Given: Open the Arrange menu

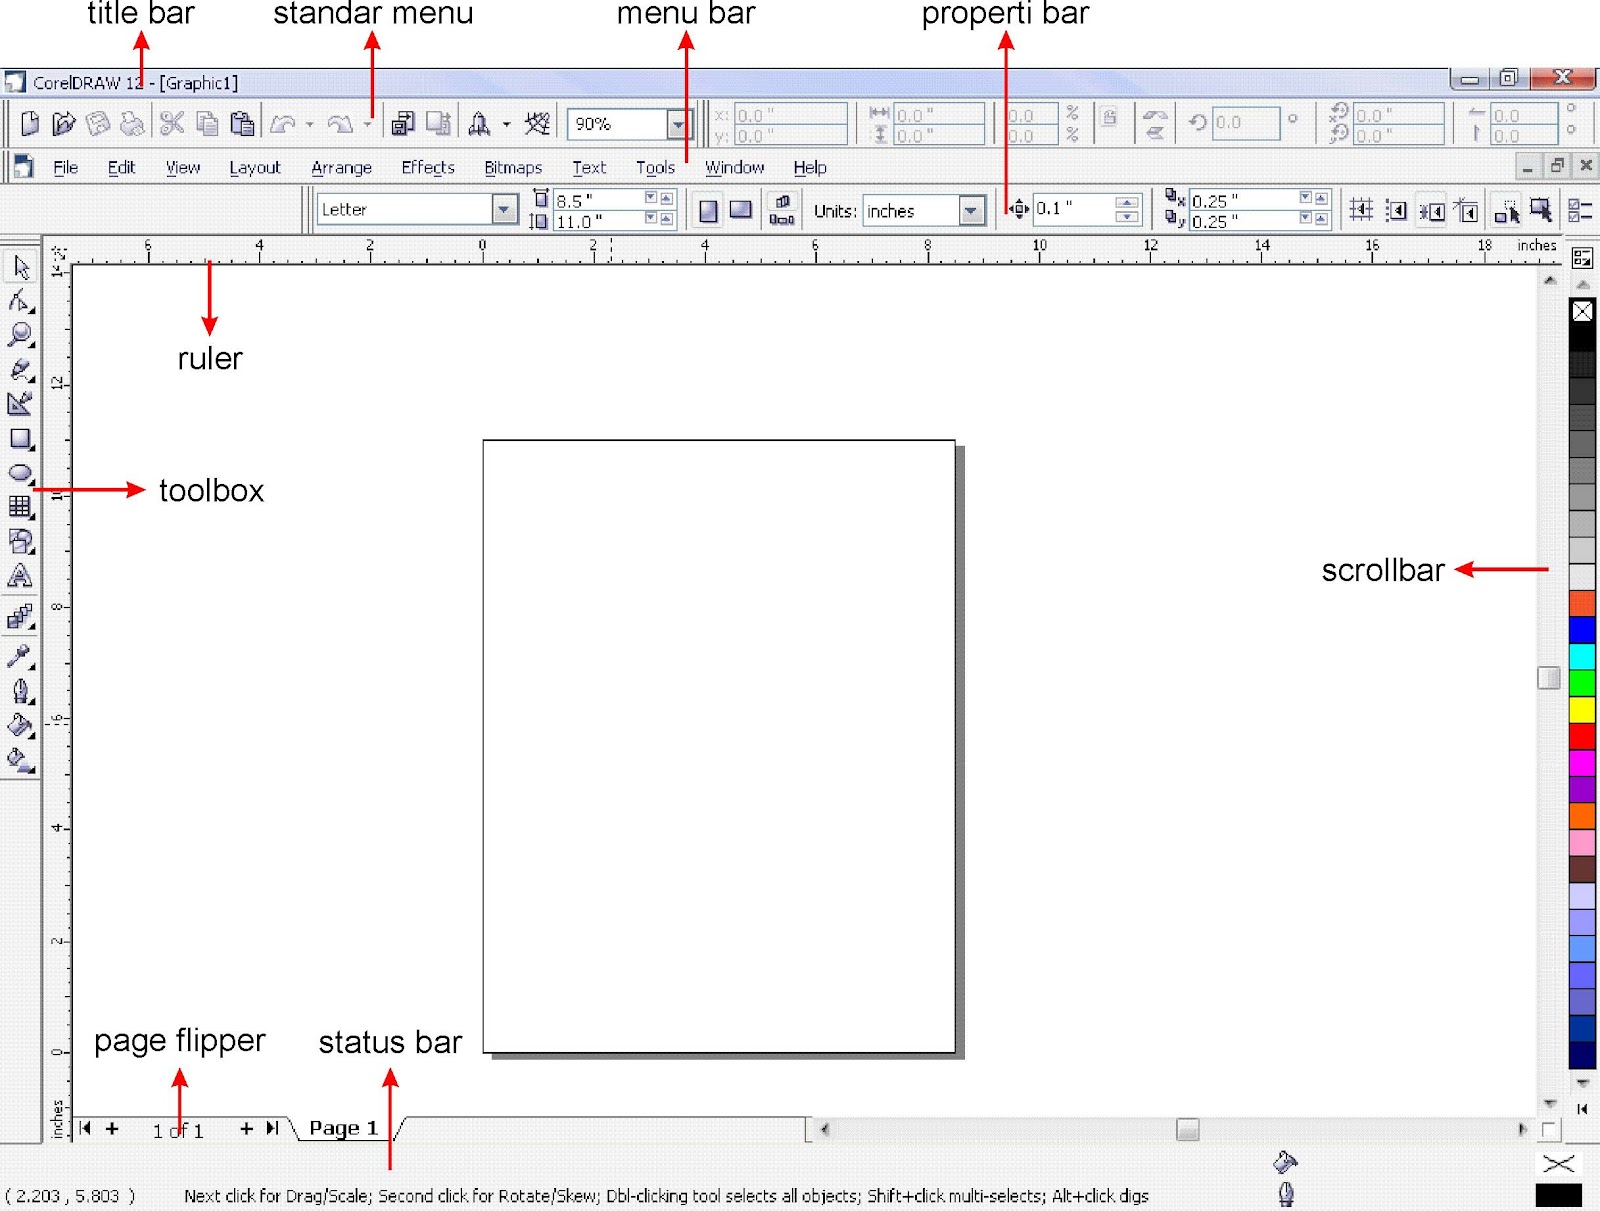Looking at the screenshot, I should pyautogui.click(x=341, y=167).
